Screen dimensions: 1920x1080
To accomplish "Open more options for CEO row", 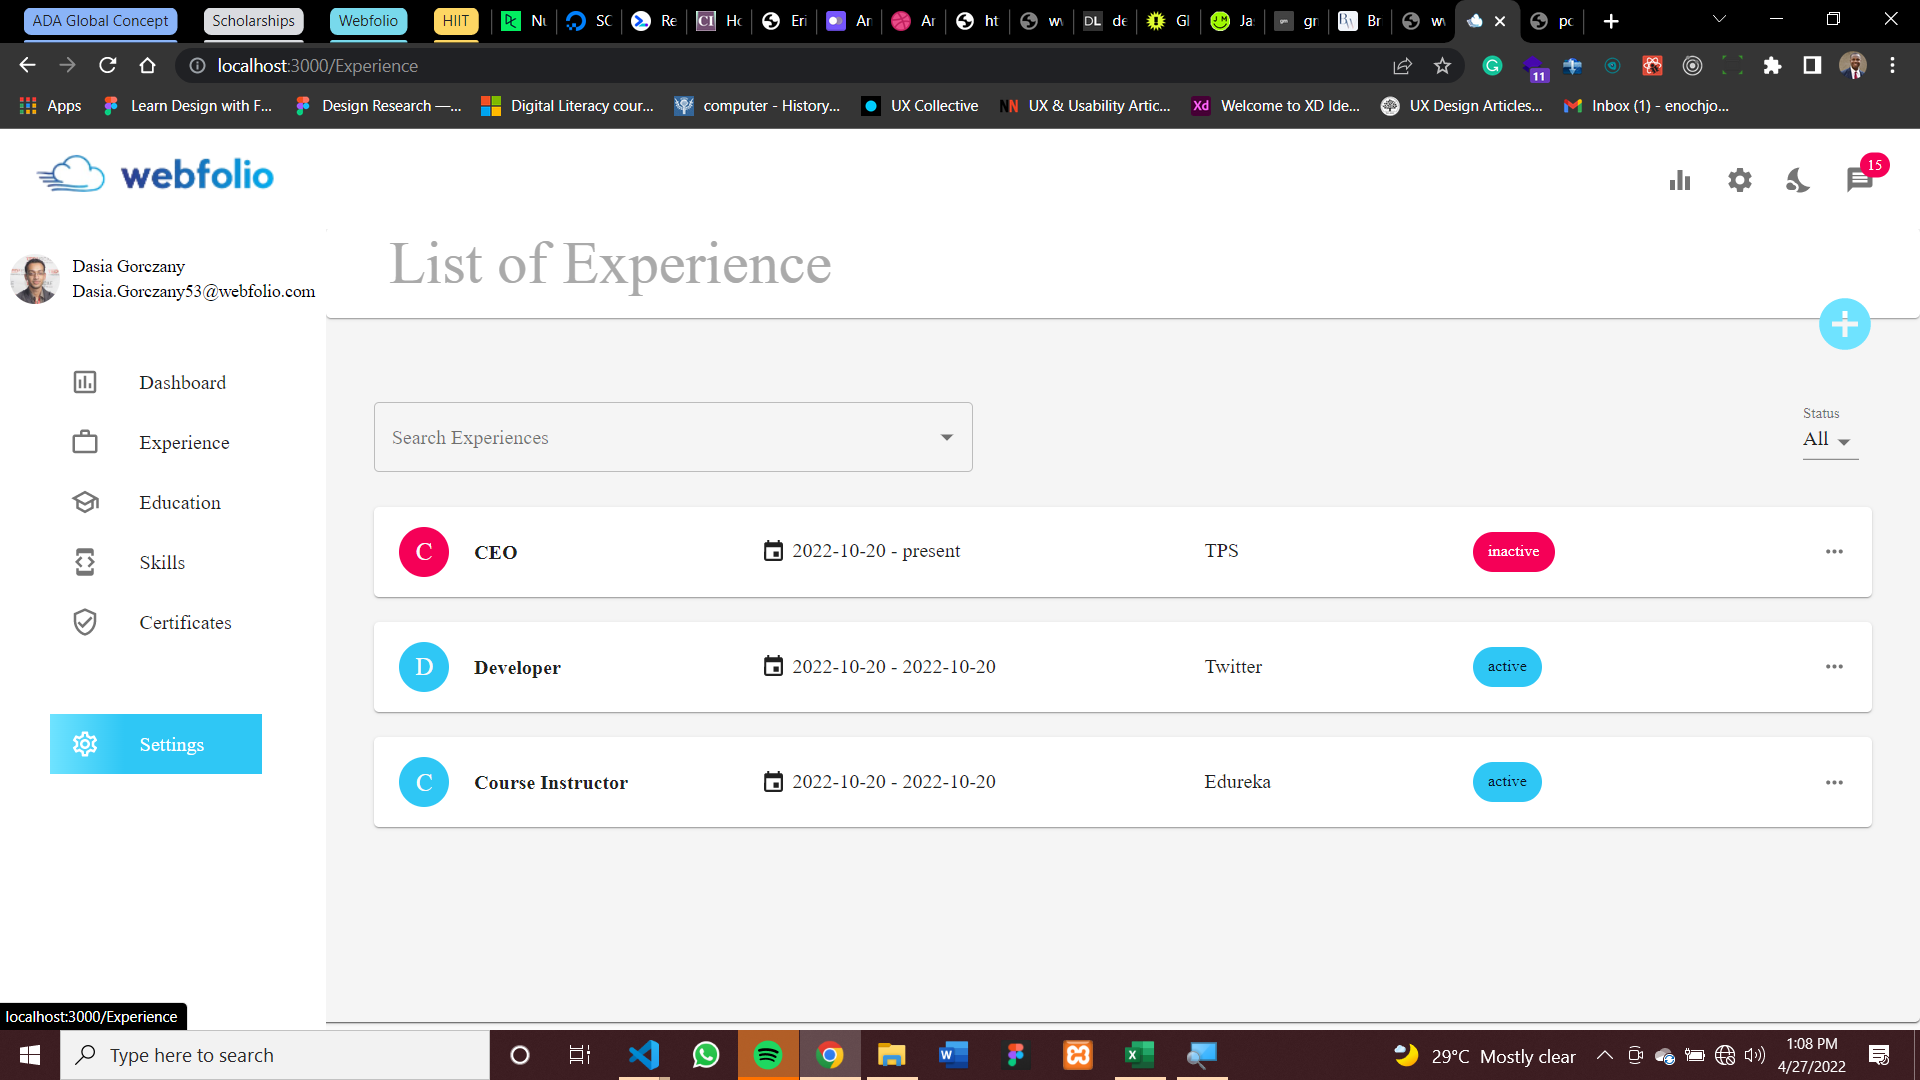I will pyautogui.click(x=1834, y=552).
